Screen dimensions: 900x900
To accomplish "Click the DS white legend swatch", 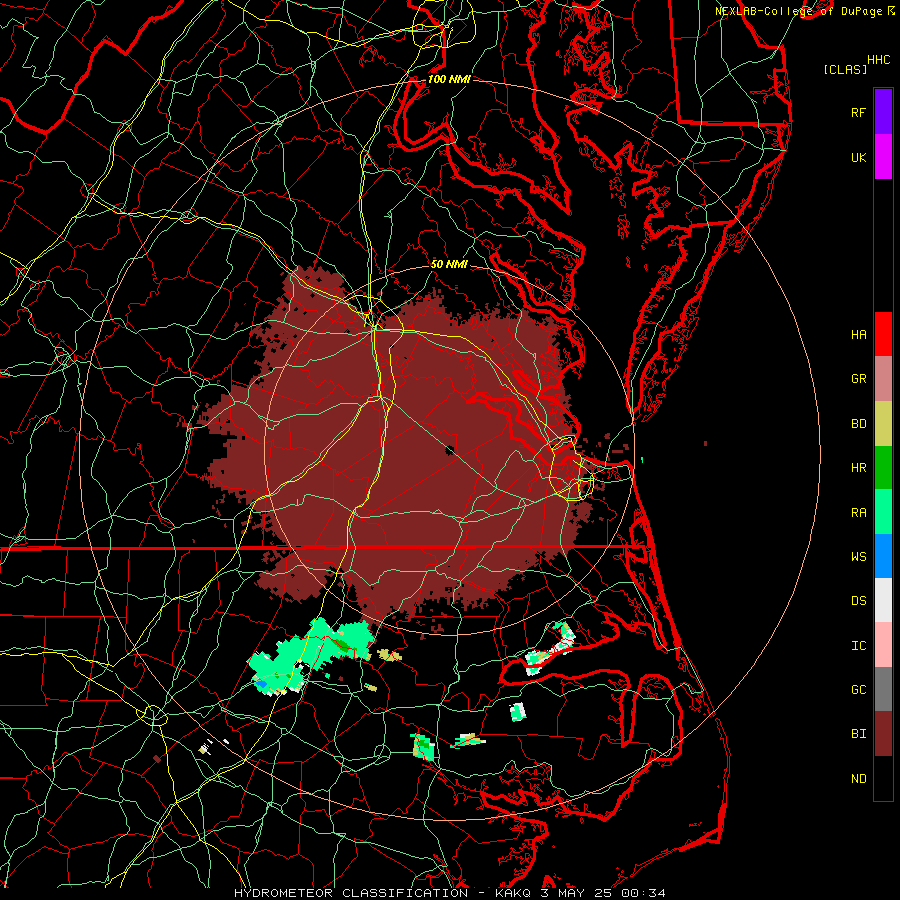I will [883, 600].
